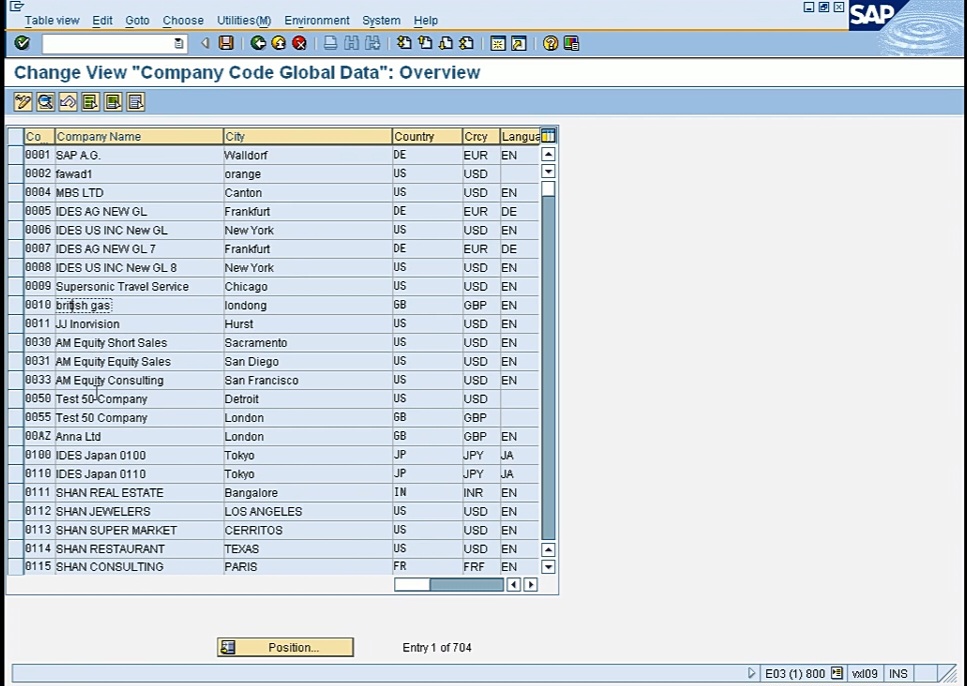
Task: Create a new session icon
Action: point(498,43)
